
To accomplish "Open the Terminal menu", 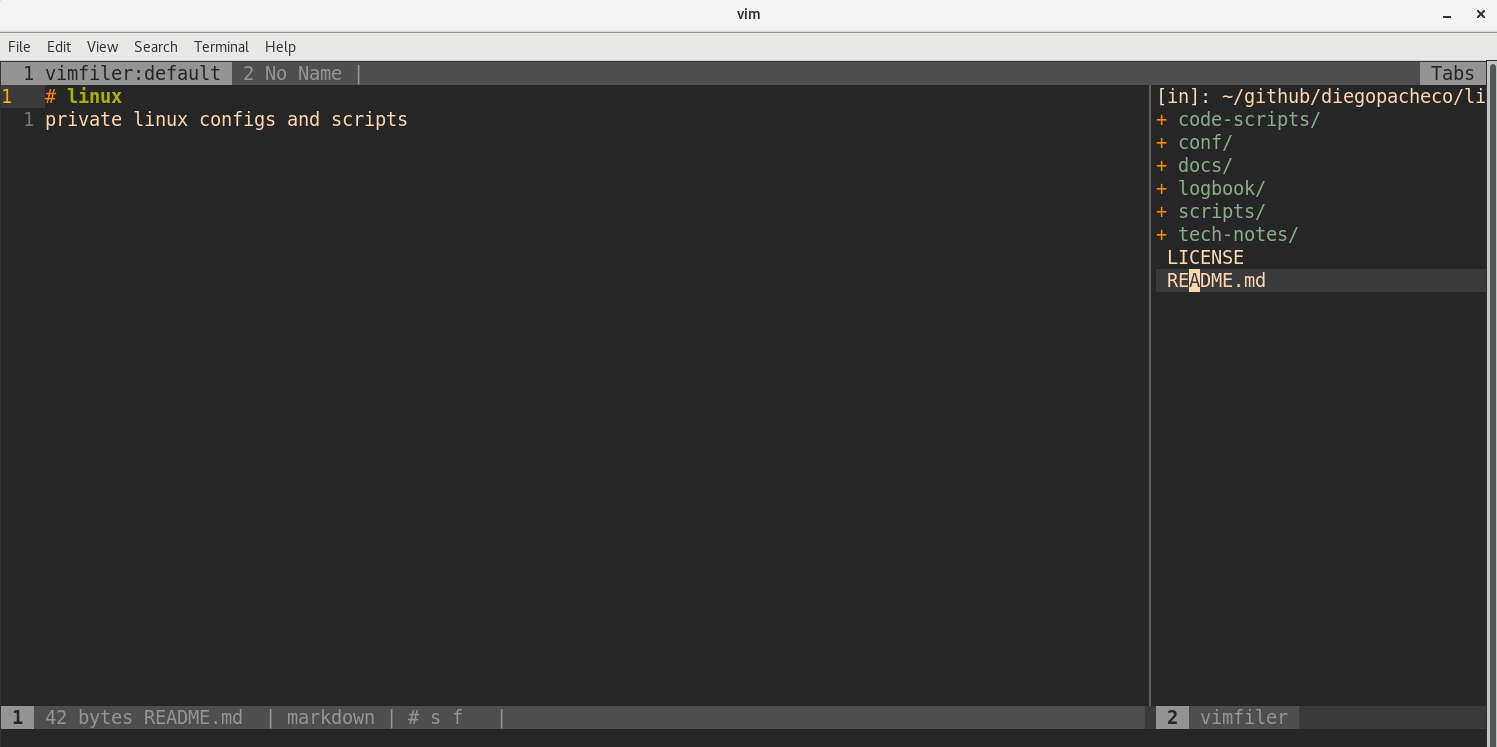I will pyautogui.click(x=221, y=47).
